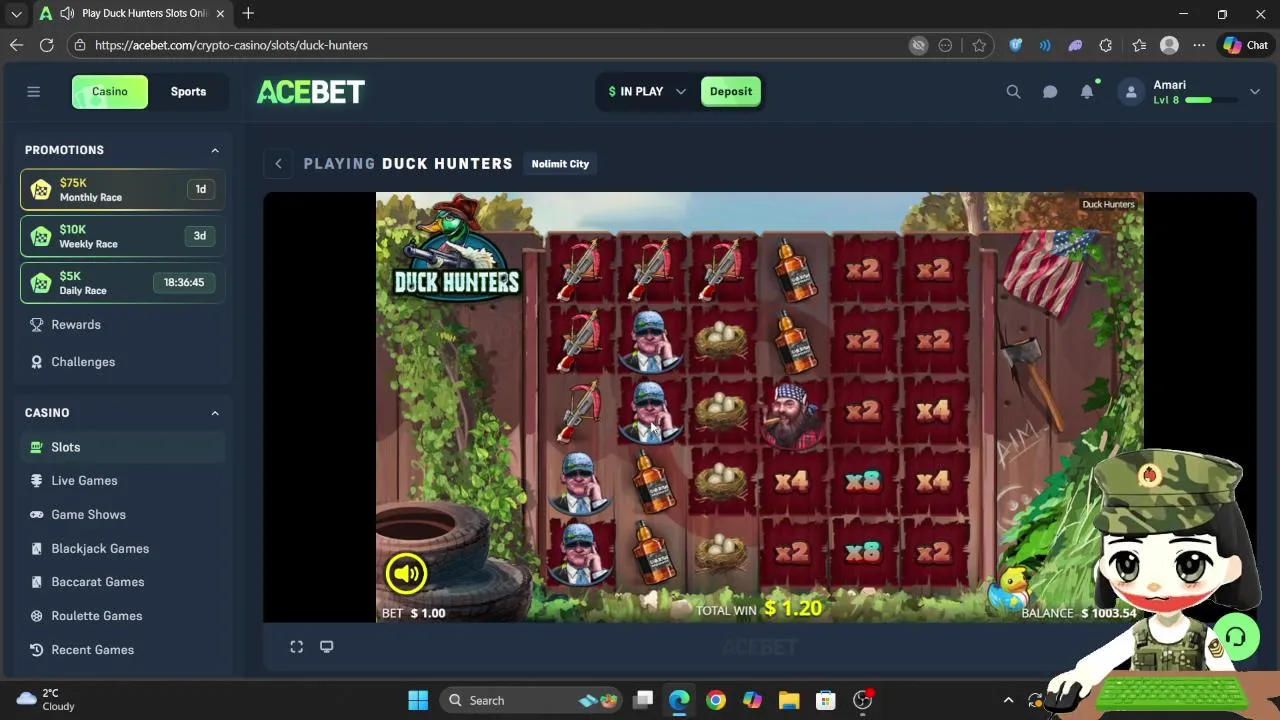The image size is (1280, 720).
Task: Open the browser tab list dropdown
Action: pyautogui.click(x=16, y=14)
